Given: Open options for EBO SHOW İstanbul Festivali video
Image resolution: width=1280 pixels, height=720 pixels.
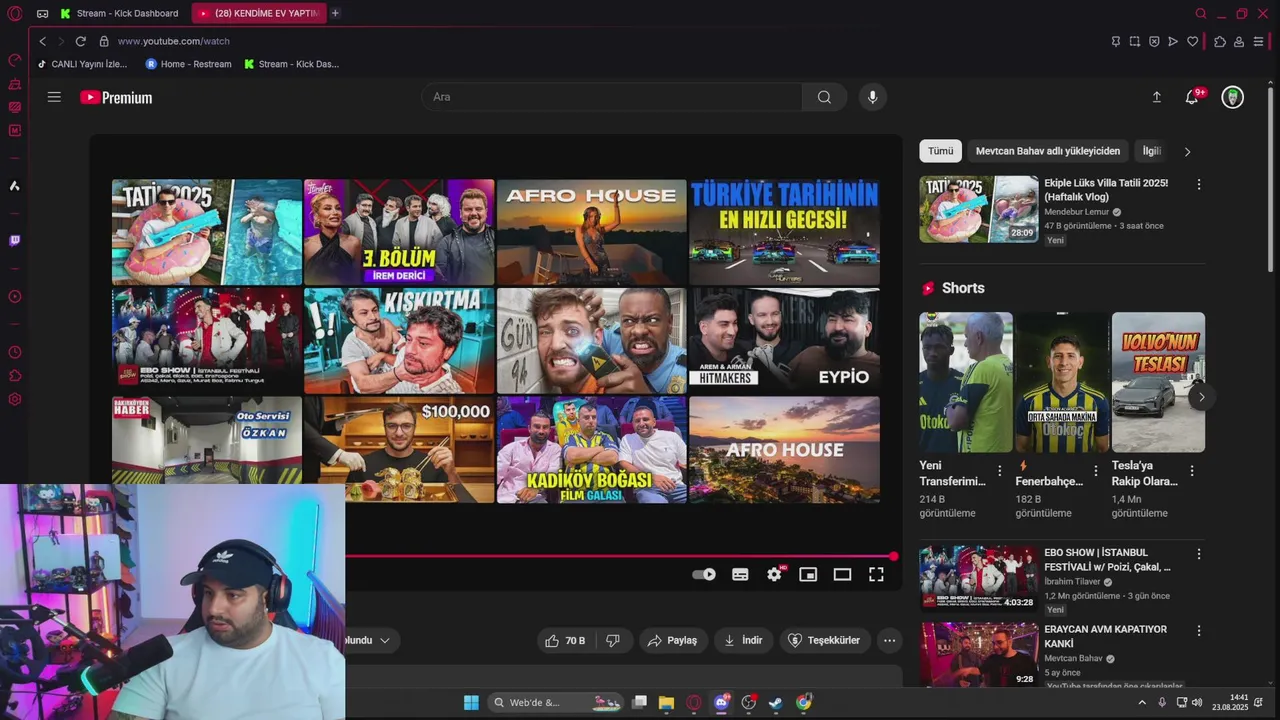Looking at the screenshot, I should (x=1198, y=553).
